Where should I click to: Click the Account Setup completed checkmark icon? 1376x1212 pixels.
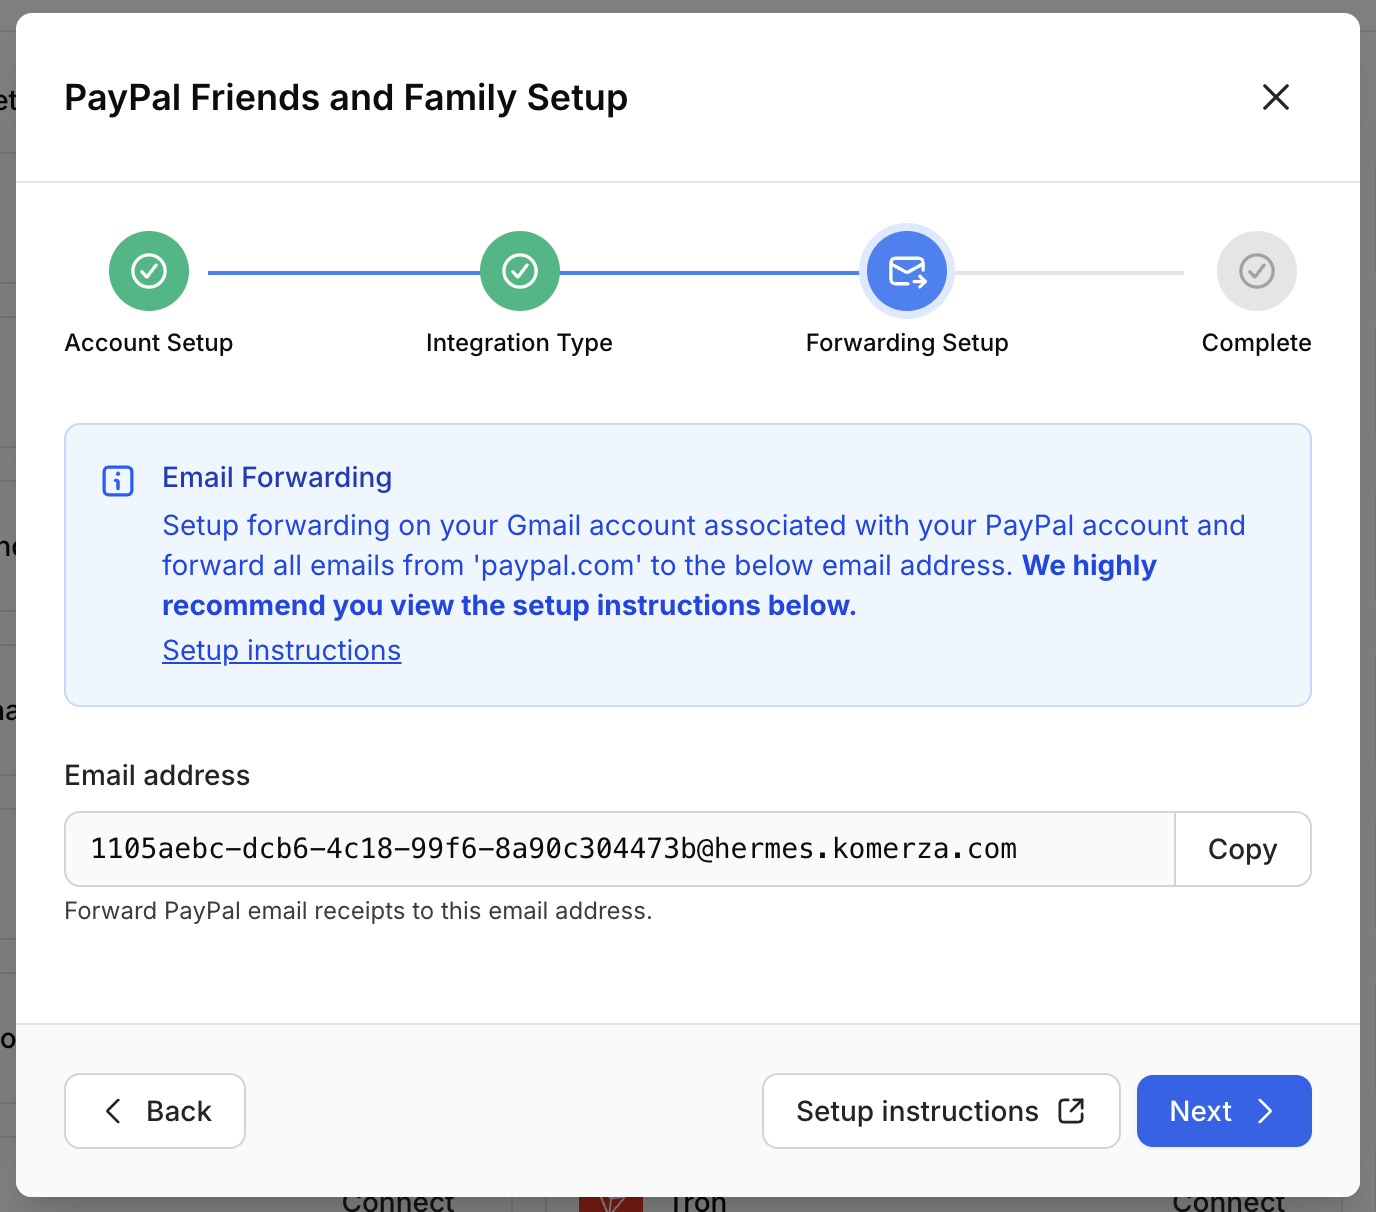[148, 271]
